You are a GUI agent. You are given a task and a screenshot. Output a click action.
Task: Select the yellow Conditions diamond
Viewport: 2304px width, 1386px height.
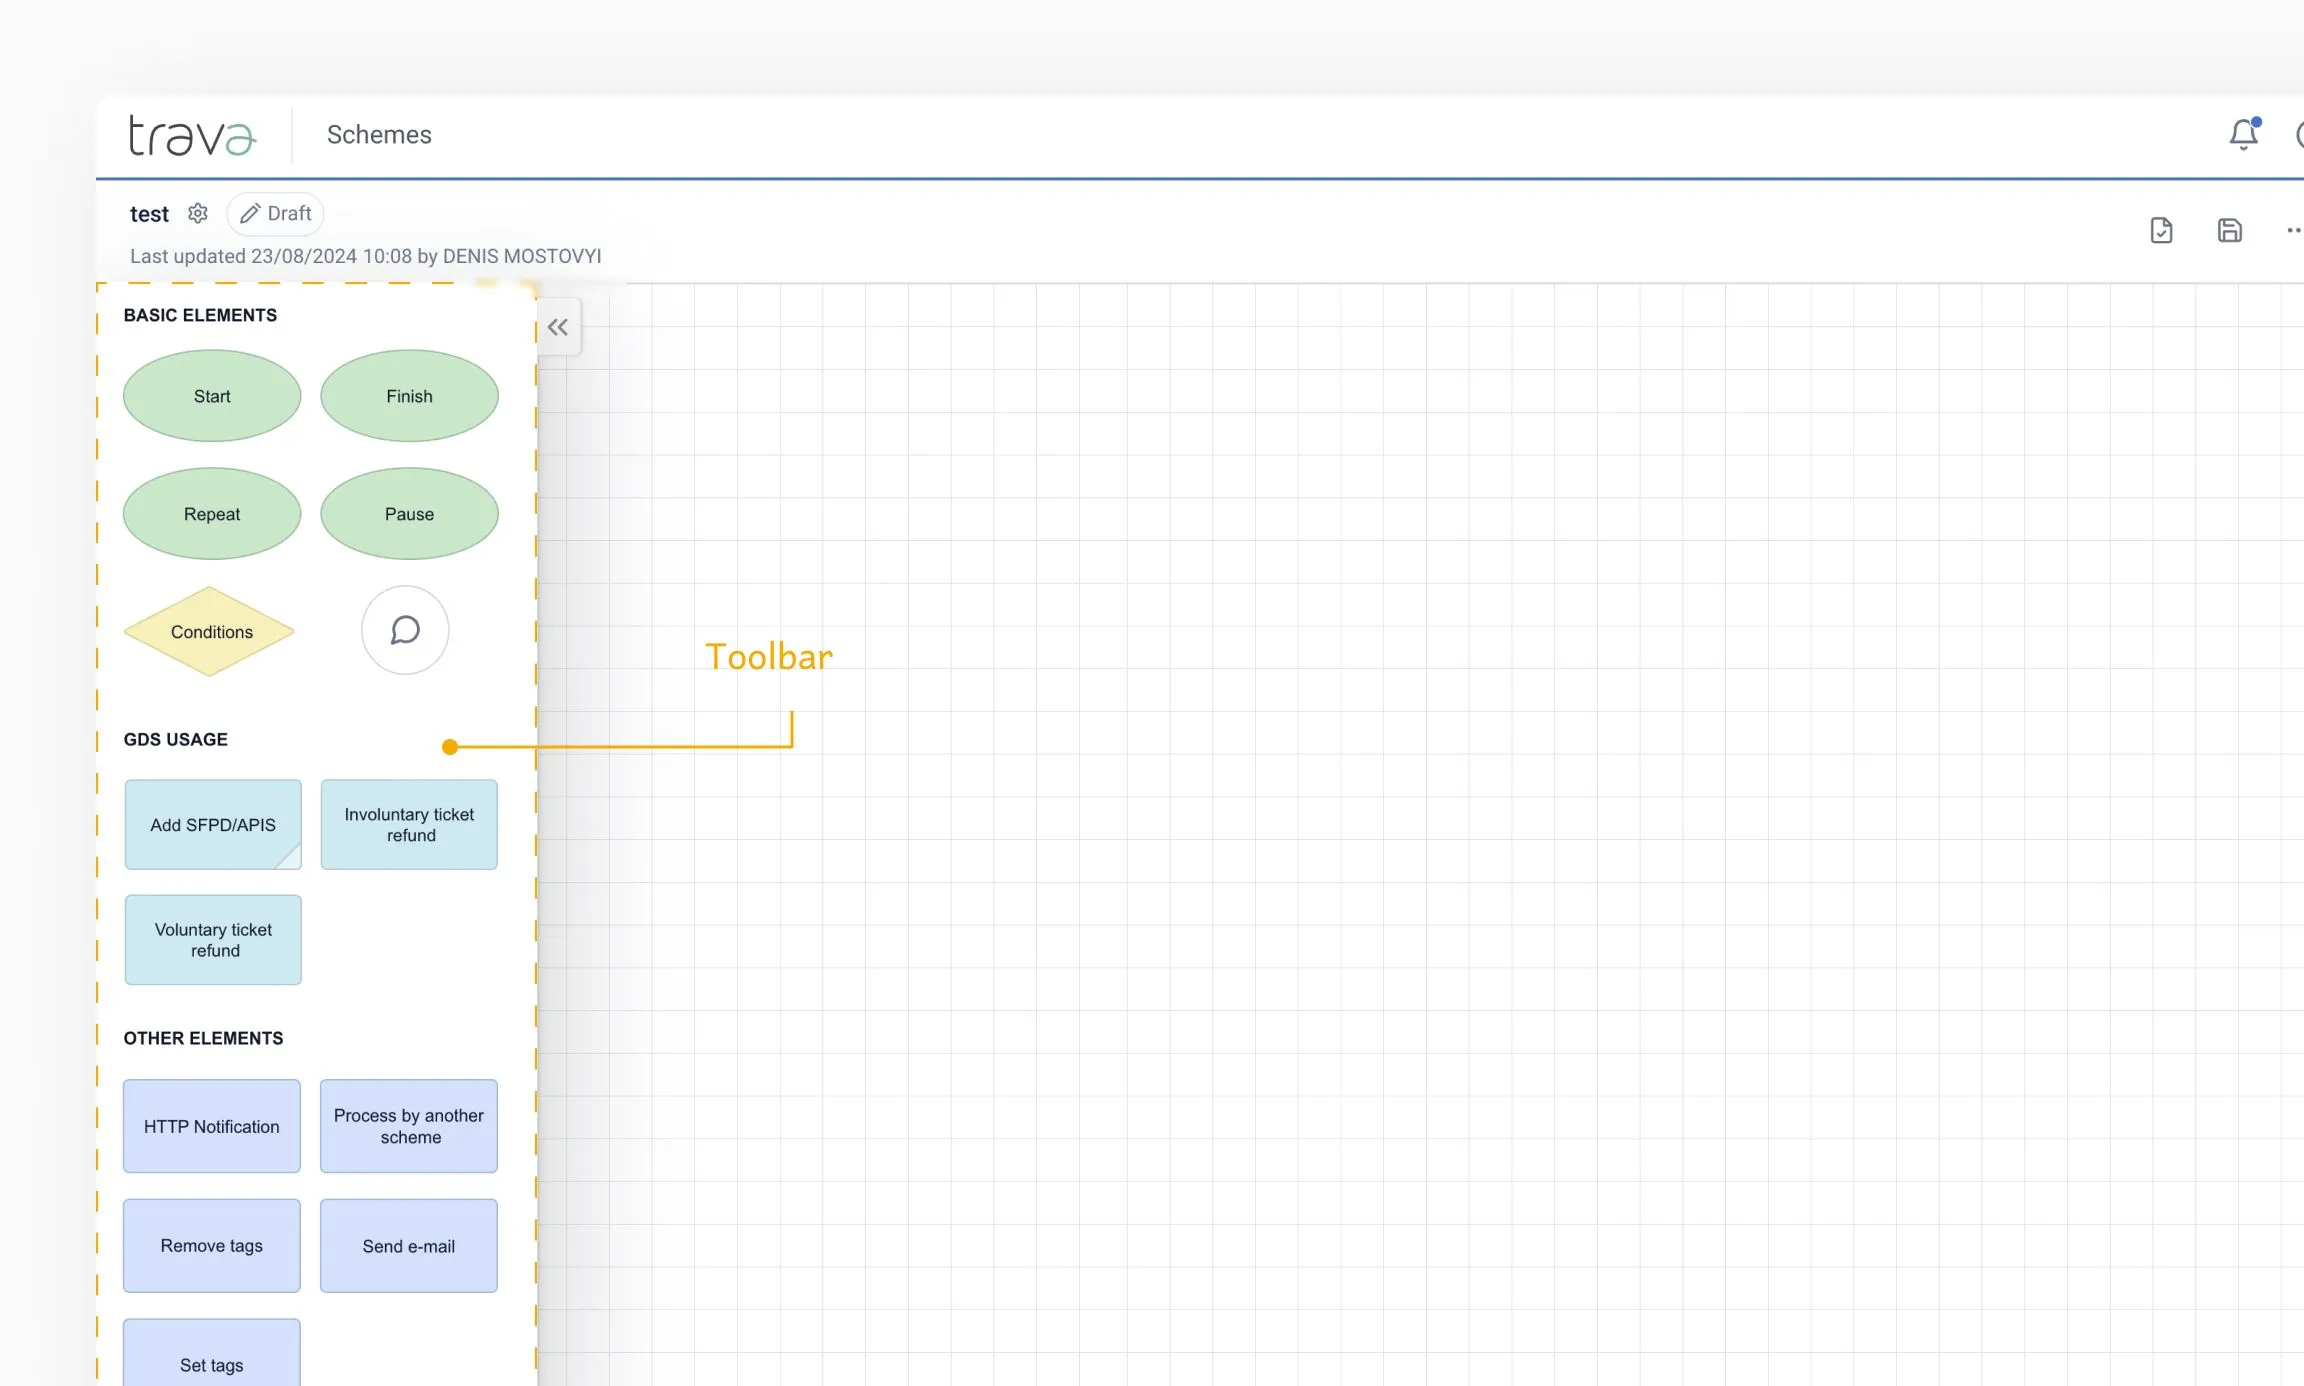210,632
